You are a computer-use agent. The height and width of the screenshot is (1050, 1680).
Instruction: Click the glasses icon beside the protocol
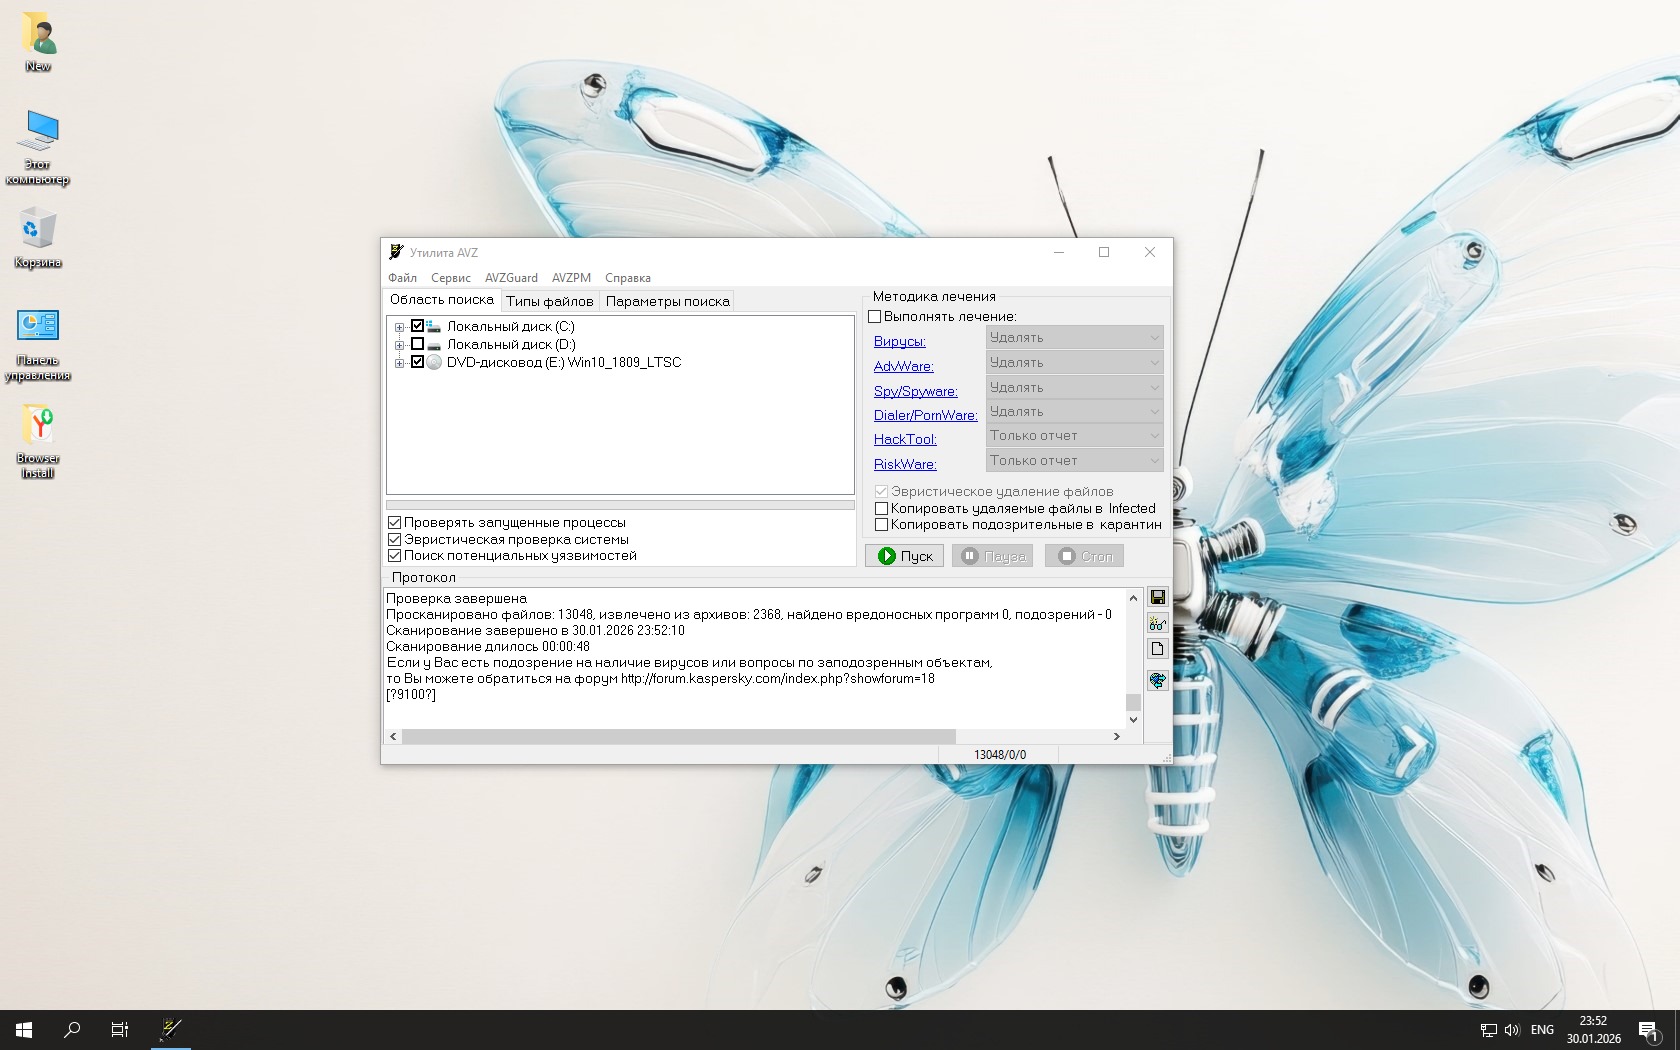tap(1157, 623)
